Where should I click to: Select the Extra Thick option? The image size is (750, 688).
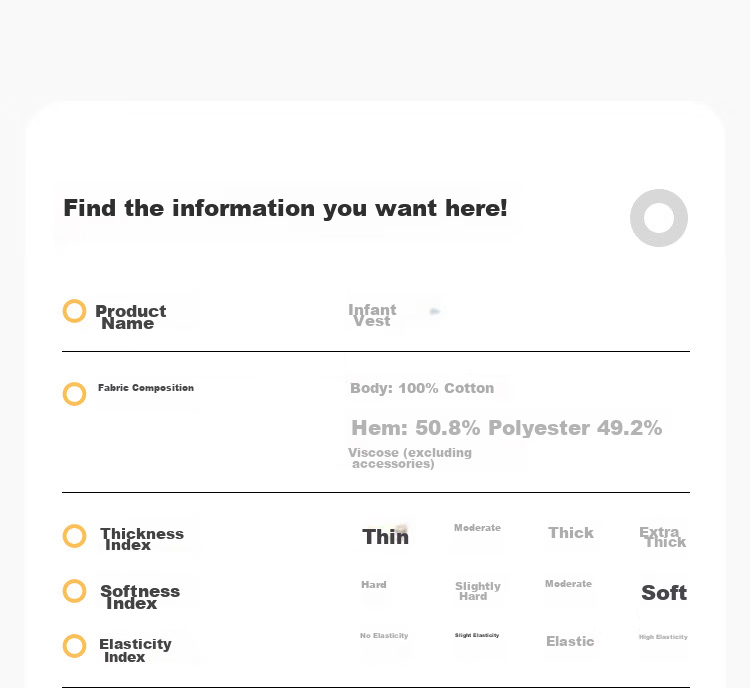click(662, 537)
